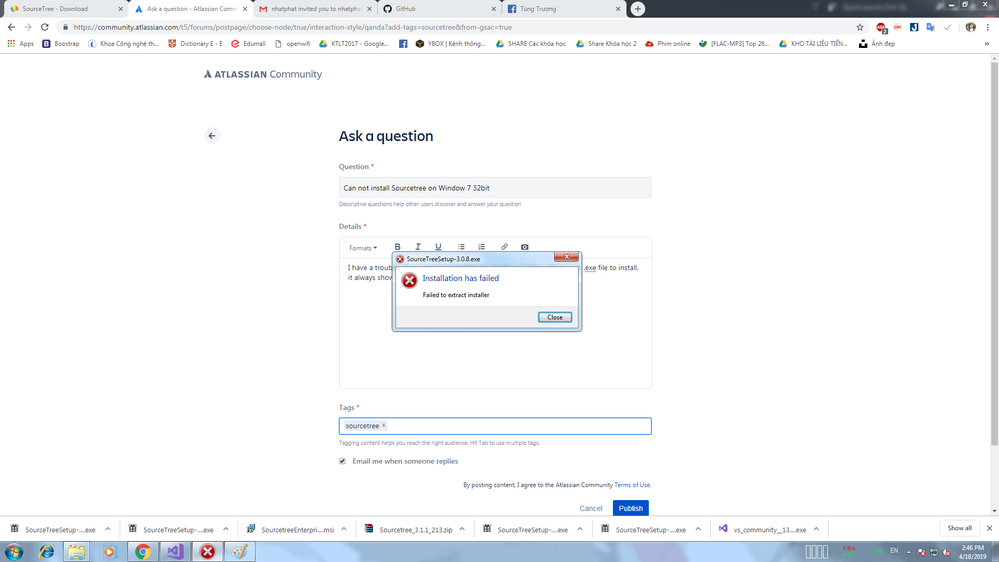Open Windows Explorer from the taskbar
This screenshot has width=999, height=562.
tap(76, 552)
